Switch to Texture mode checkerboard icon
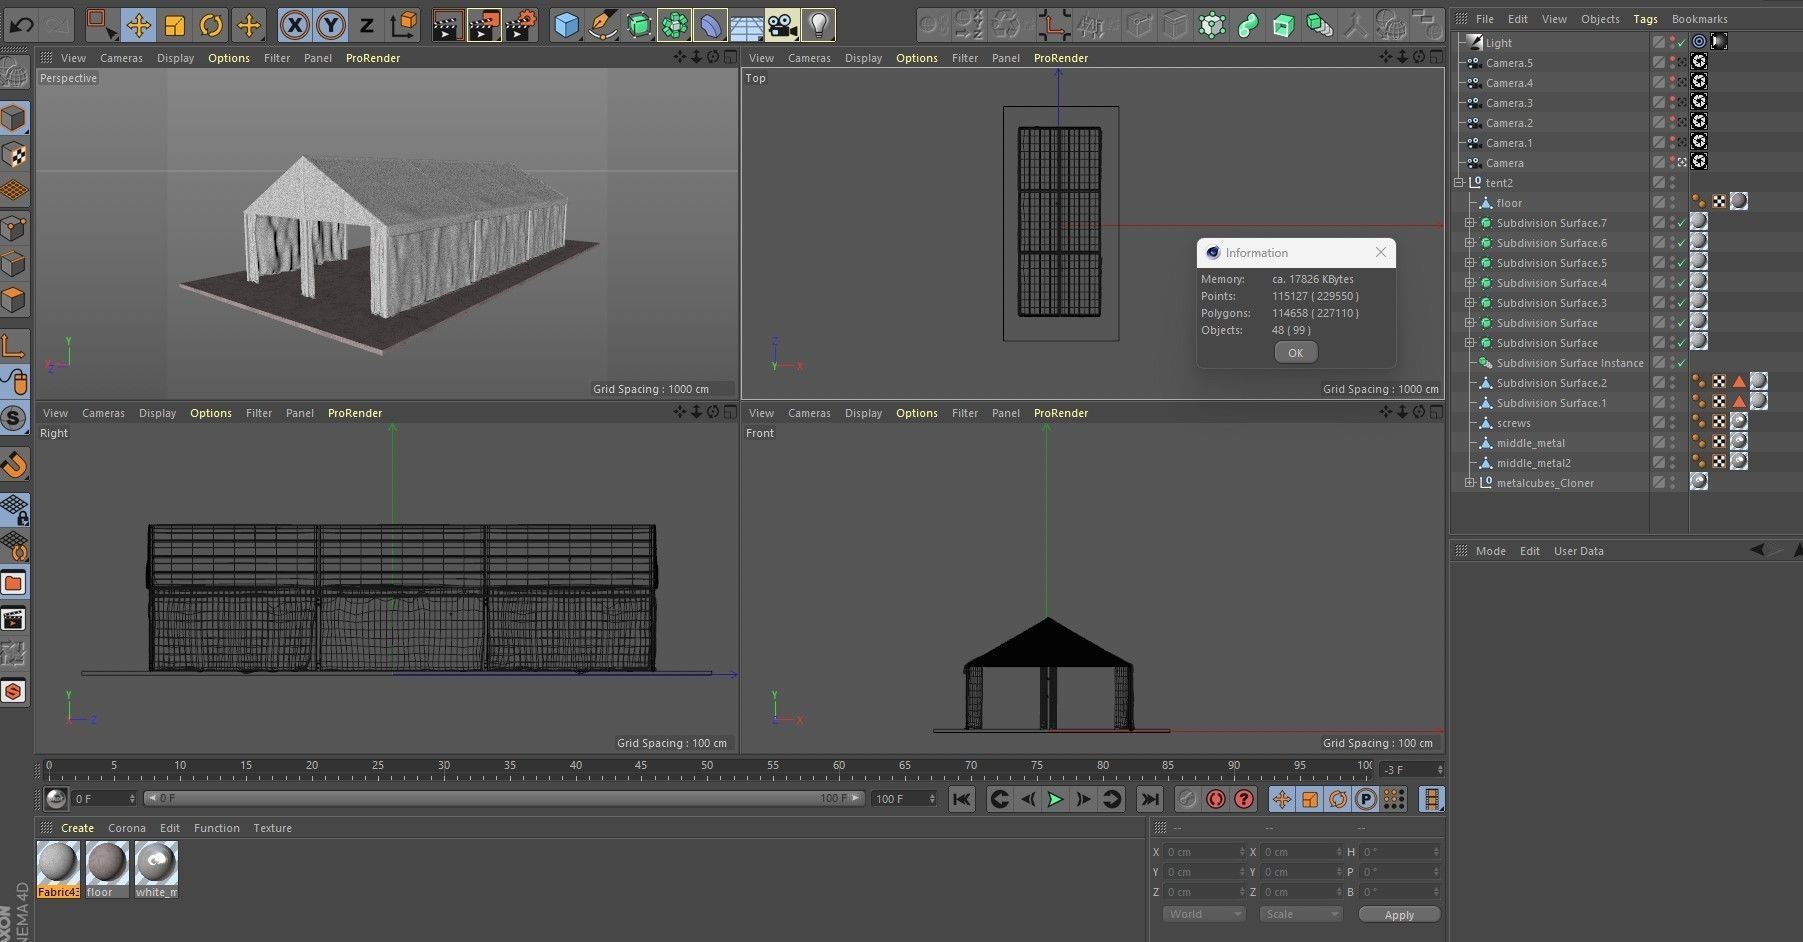Screen dimensions: 1803x942 14,155
